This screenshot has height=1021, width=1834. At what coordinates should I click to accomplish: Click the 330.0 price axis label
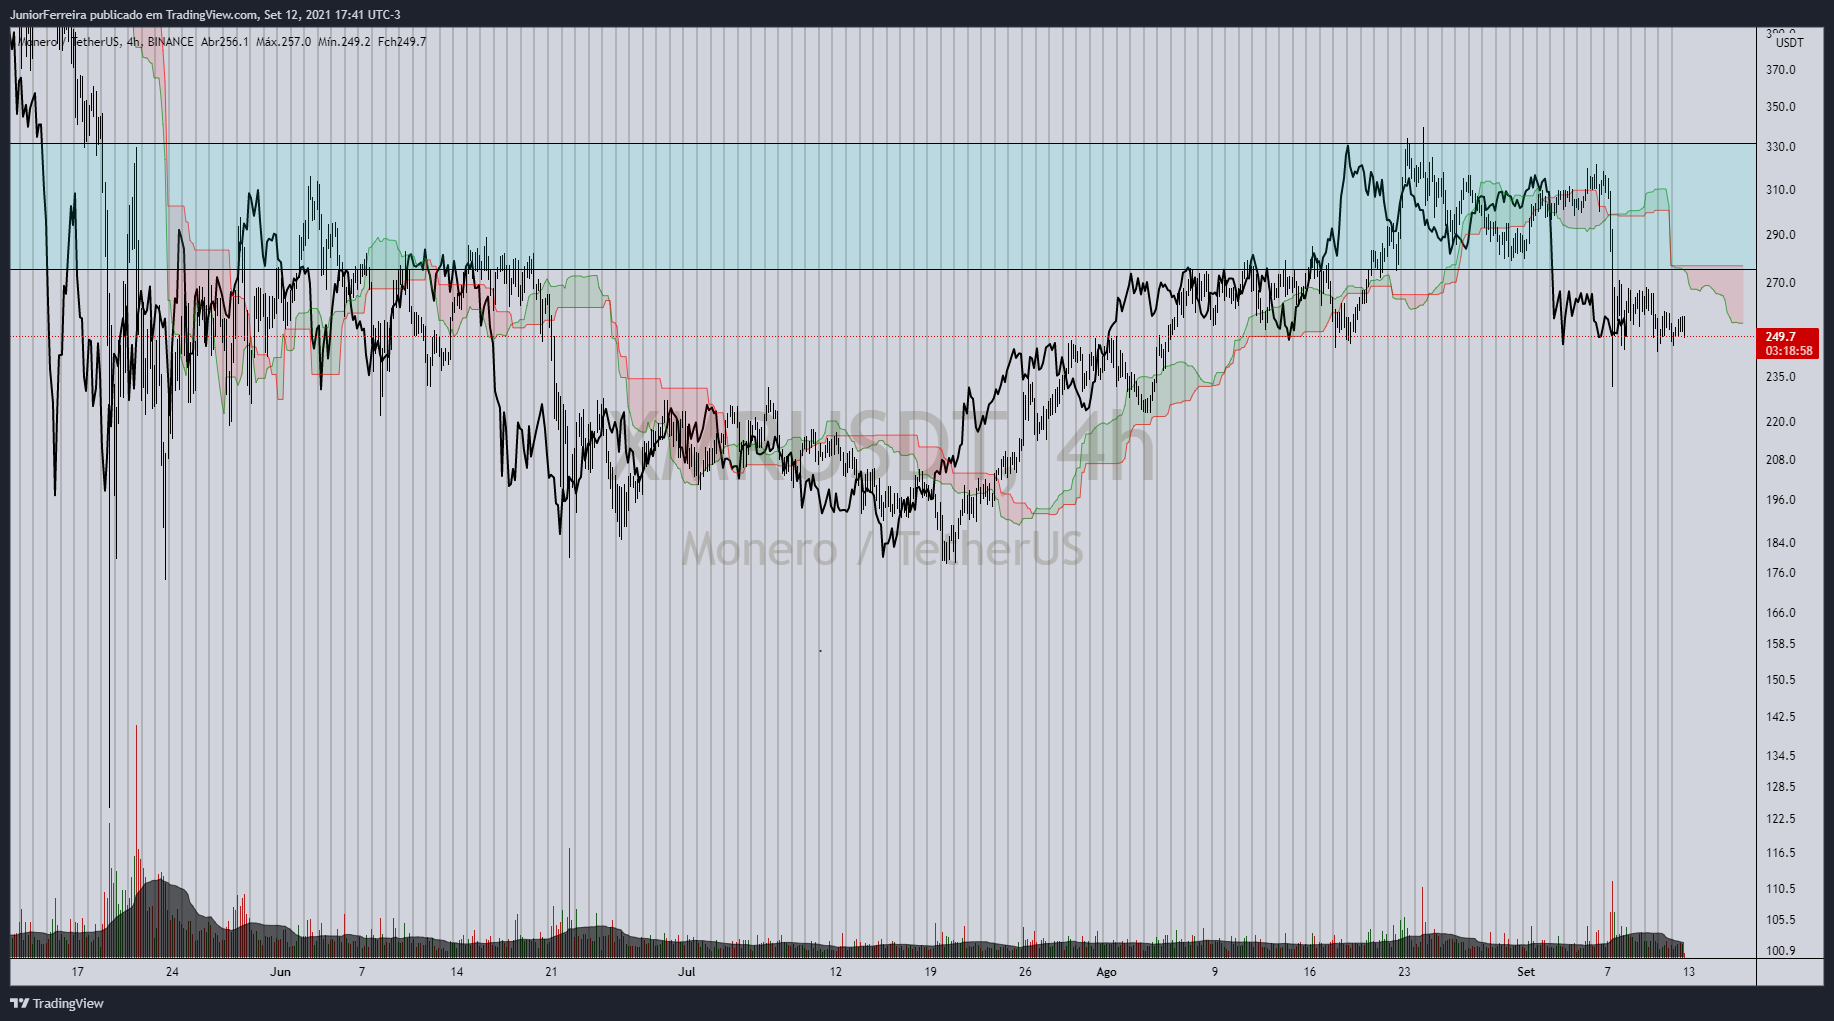[1780, 147]
